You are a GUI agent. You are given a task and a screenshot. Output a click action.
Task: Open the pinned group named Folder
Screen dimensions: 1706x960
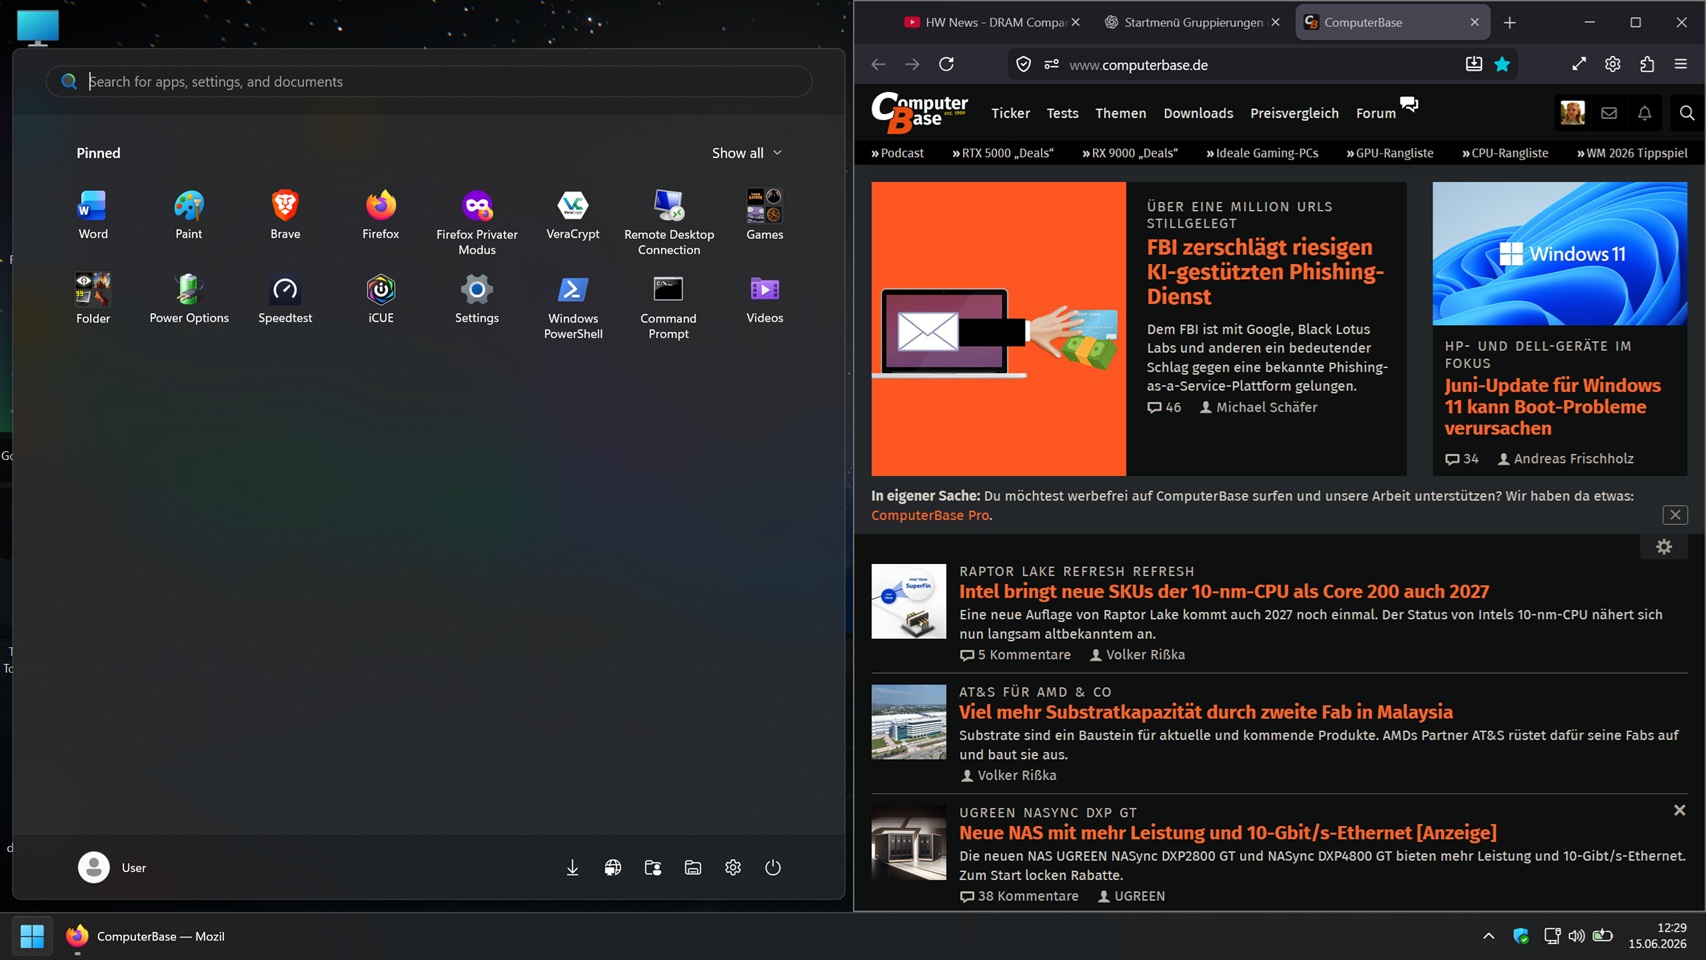click(93, 298)
